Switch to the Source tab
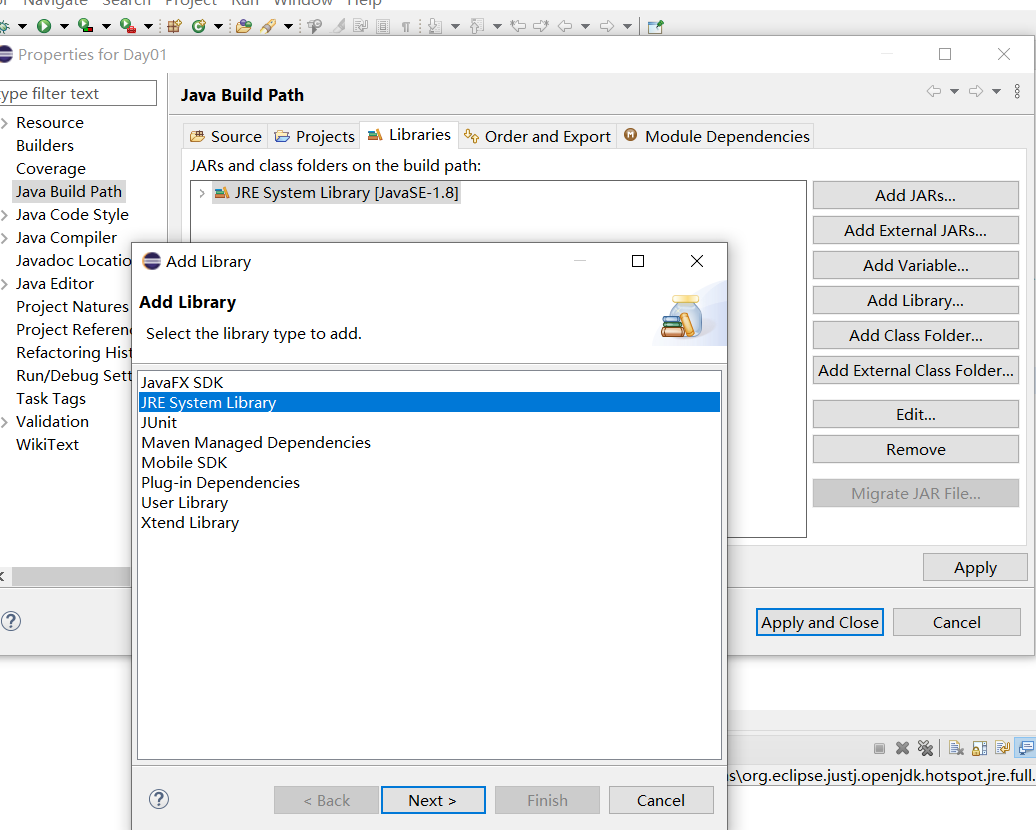 pyautogui.click(x=225, y=136)
